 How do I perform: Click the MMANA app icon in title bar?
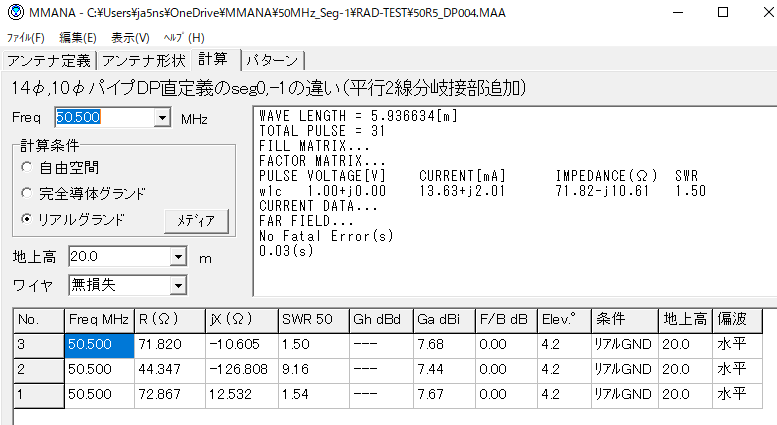(13, 13)
